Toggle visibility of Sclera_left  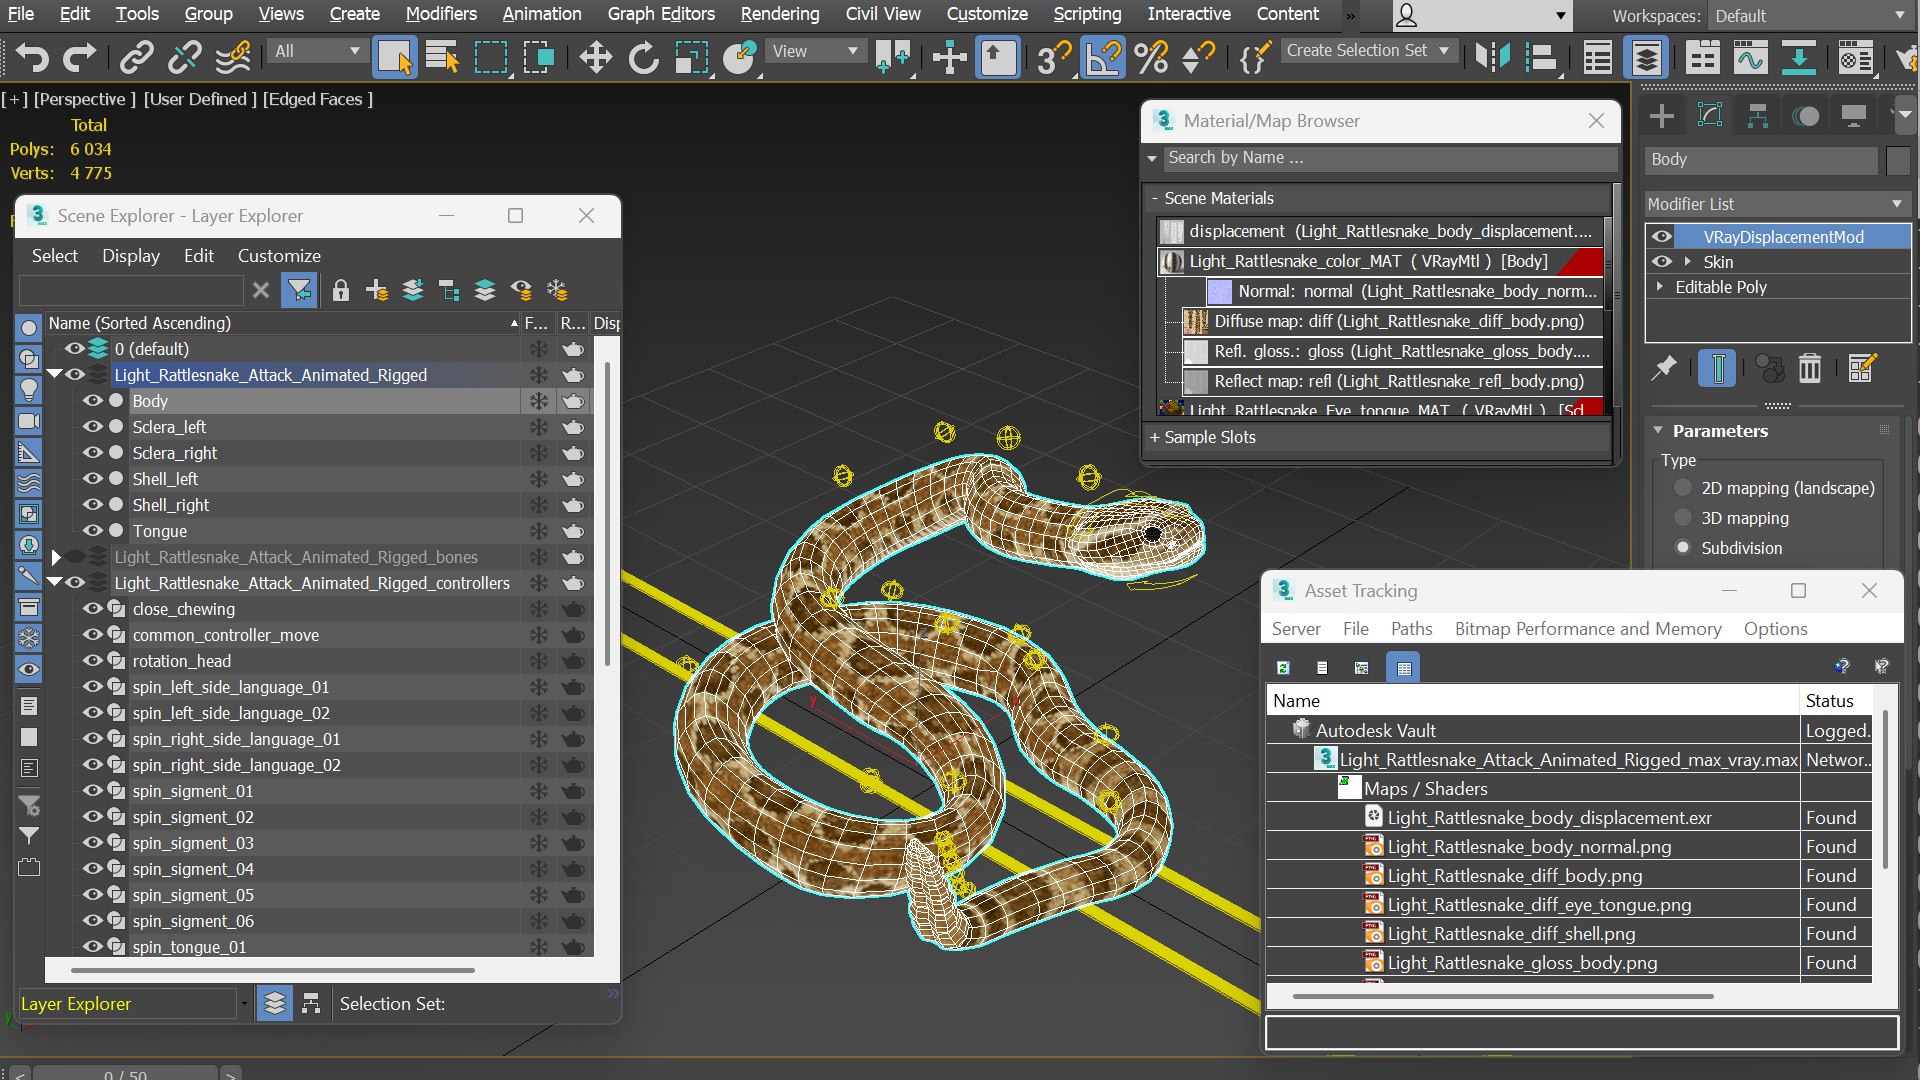pyautogui.click(x=93, y=426)
